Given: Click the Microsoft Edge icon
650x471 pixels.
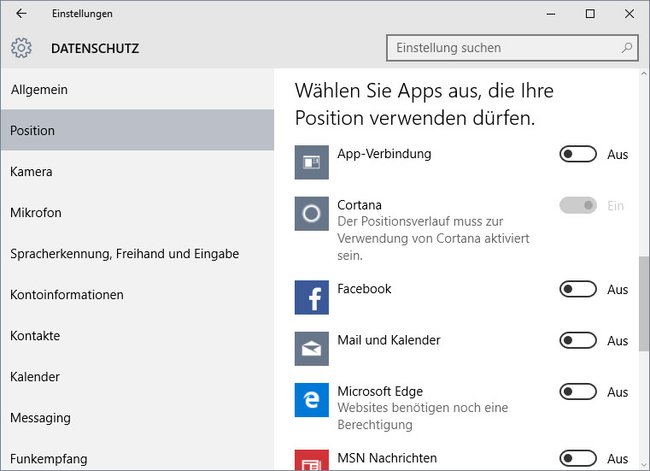Looking at the screenshot, I should [x=312, y=400].
